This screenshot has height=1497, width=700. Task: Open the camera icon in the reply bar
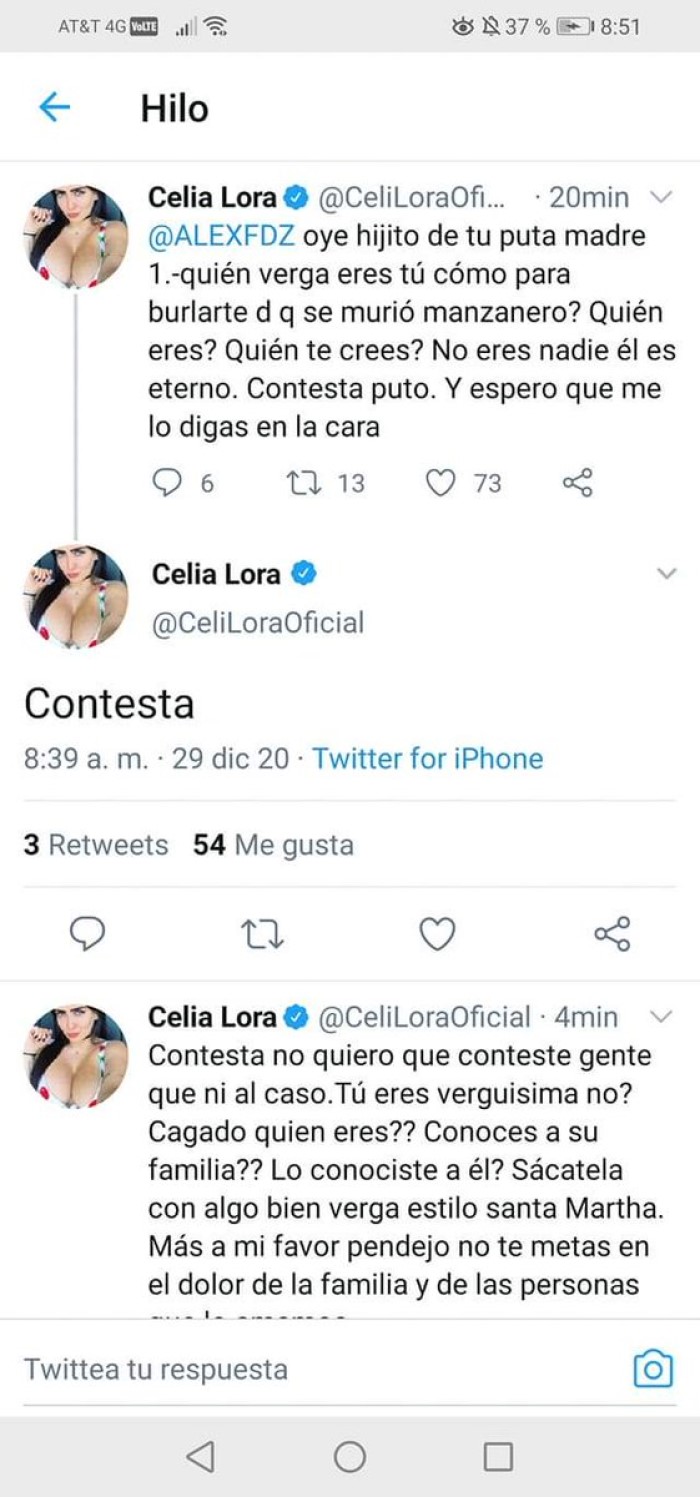click(x=653, y=1369)
